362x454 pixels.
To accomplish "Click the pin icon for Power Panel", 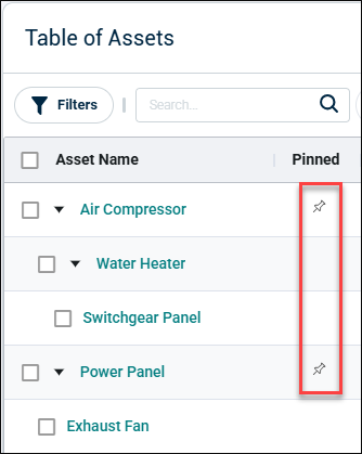I will click(319, 369).
